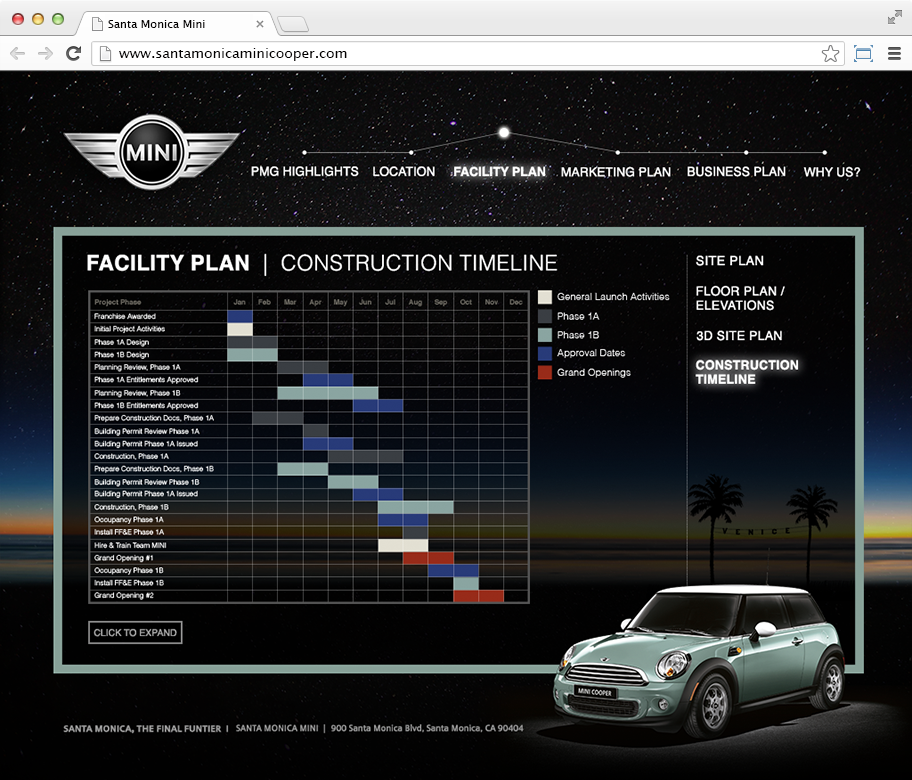Click the Approval Dates legend swatch
Screen dimensions: 912x780
click(544, 353)
